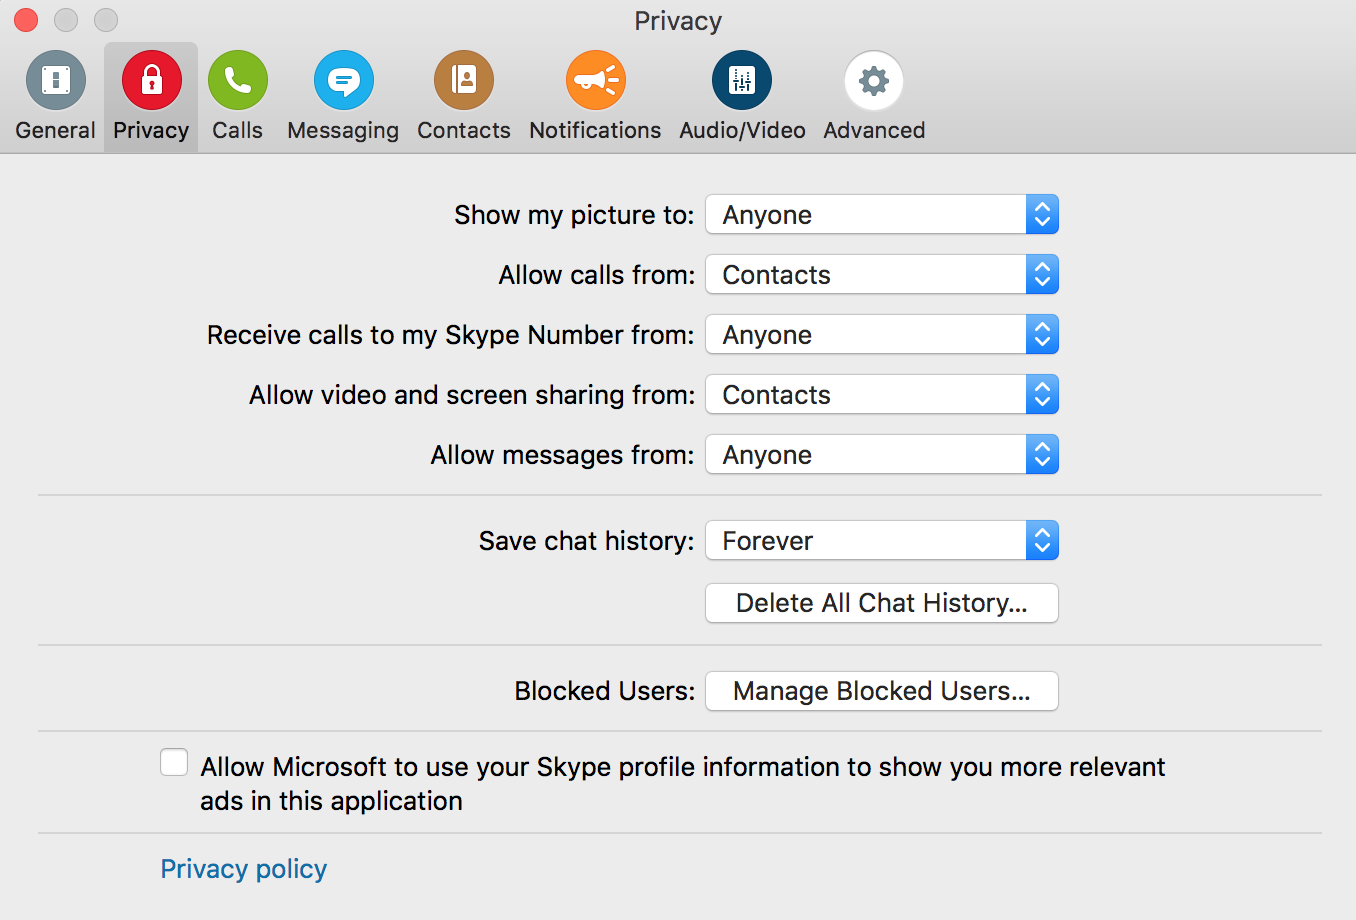This screenshot has height=920, width=1356.
Task: Expand the Save chat history dropdown
Action: [881, 541]
